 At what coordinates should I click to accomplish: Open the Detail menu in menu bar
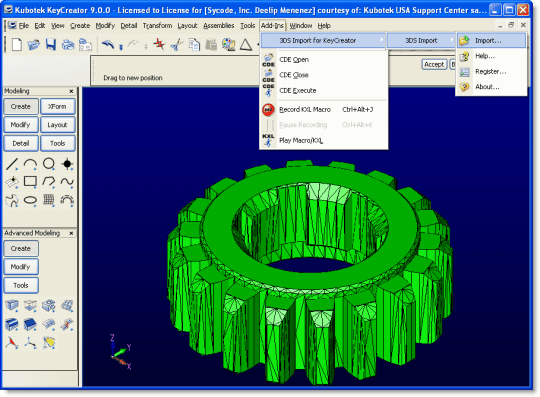click(x=128, y=26)
